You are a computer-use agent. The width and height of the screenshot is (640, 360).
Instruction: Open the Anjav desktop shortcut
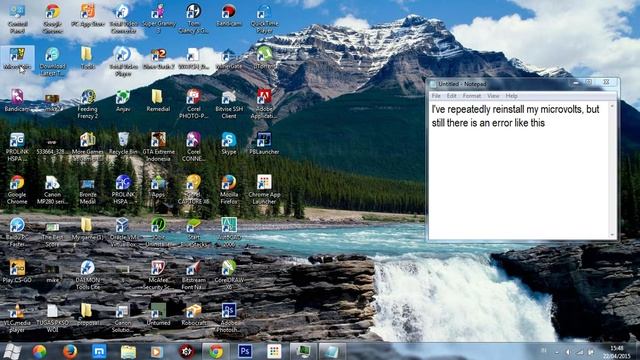123,101
